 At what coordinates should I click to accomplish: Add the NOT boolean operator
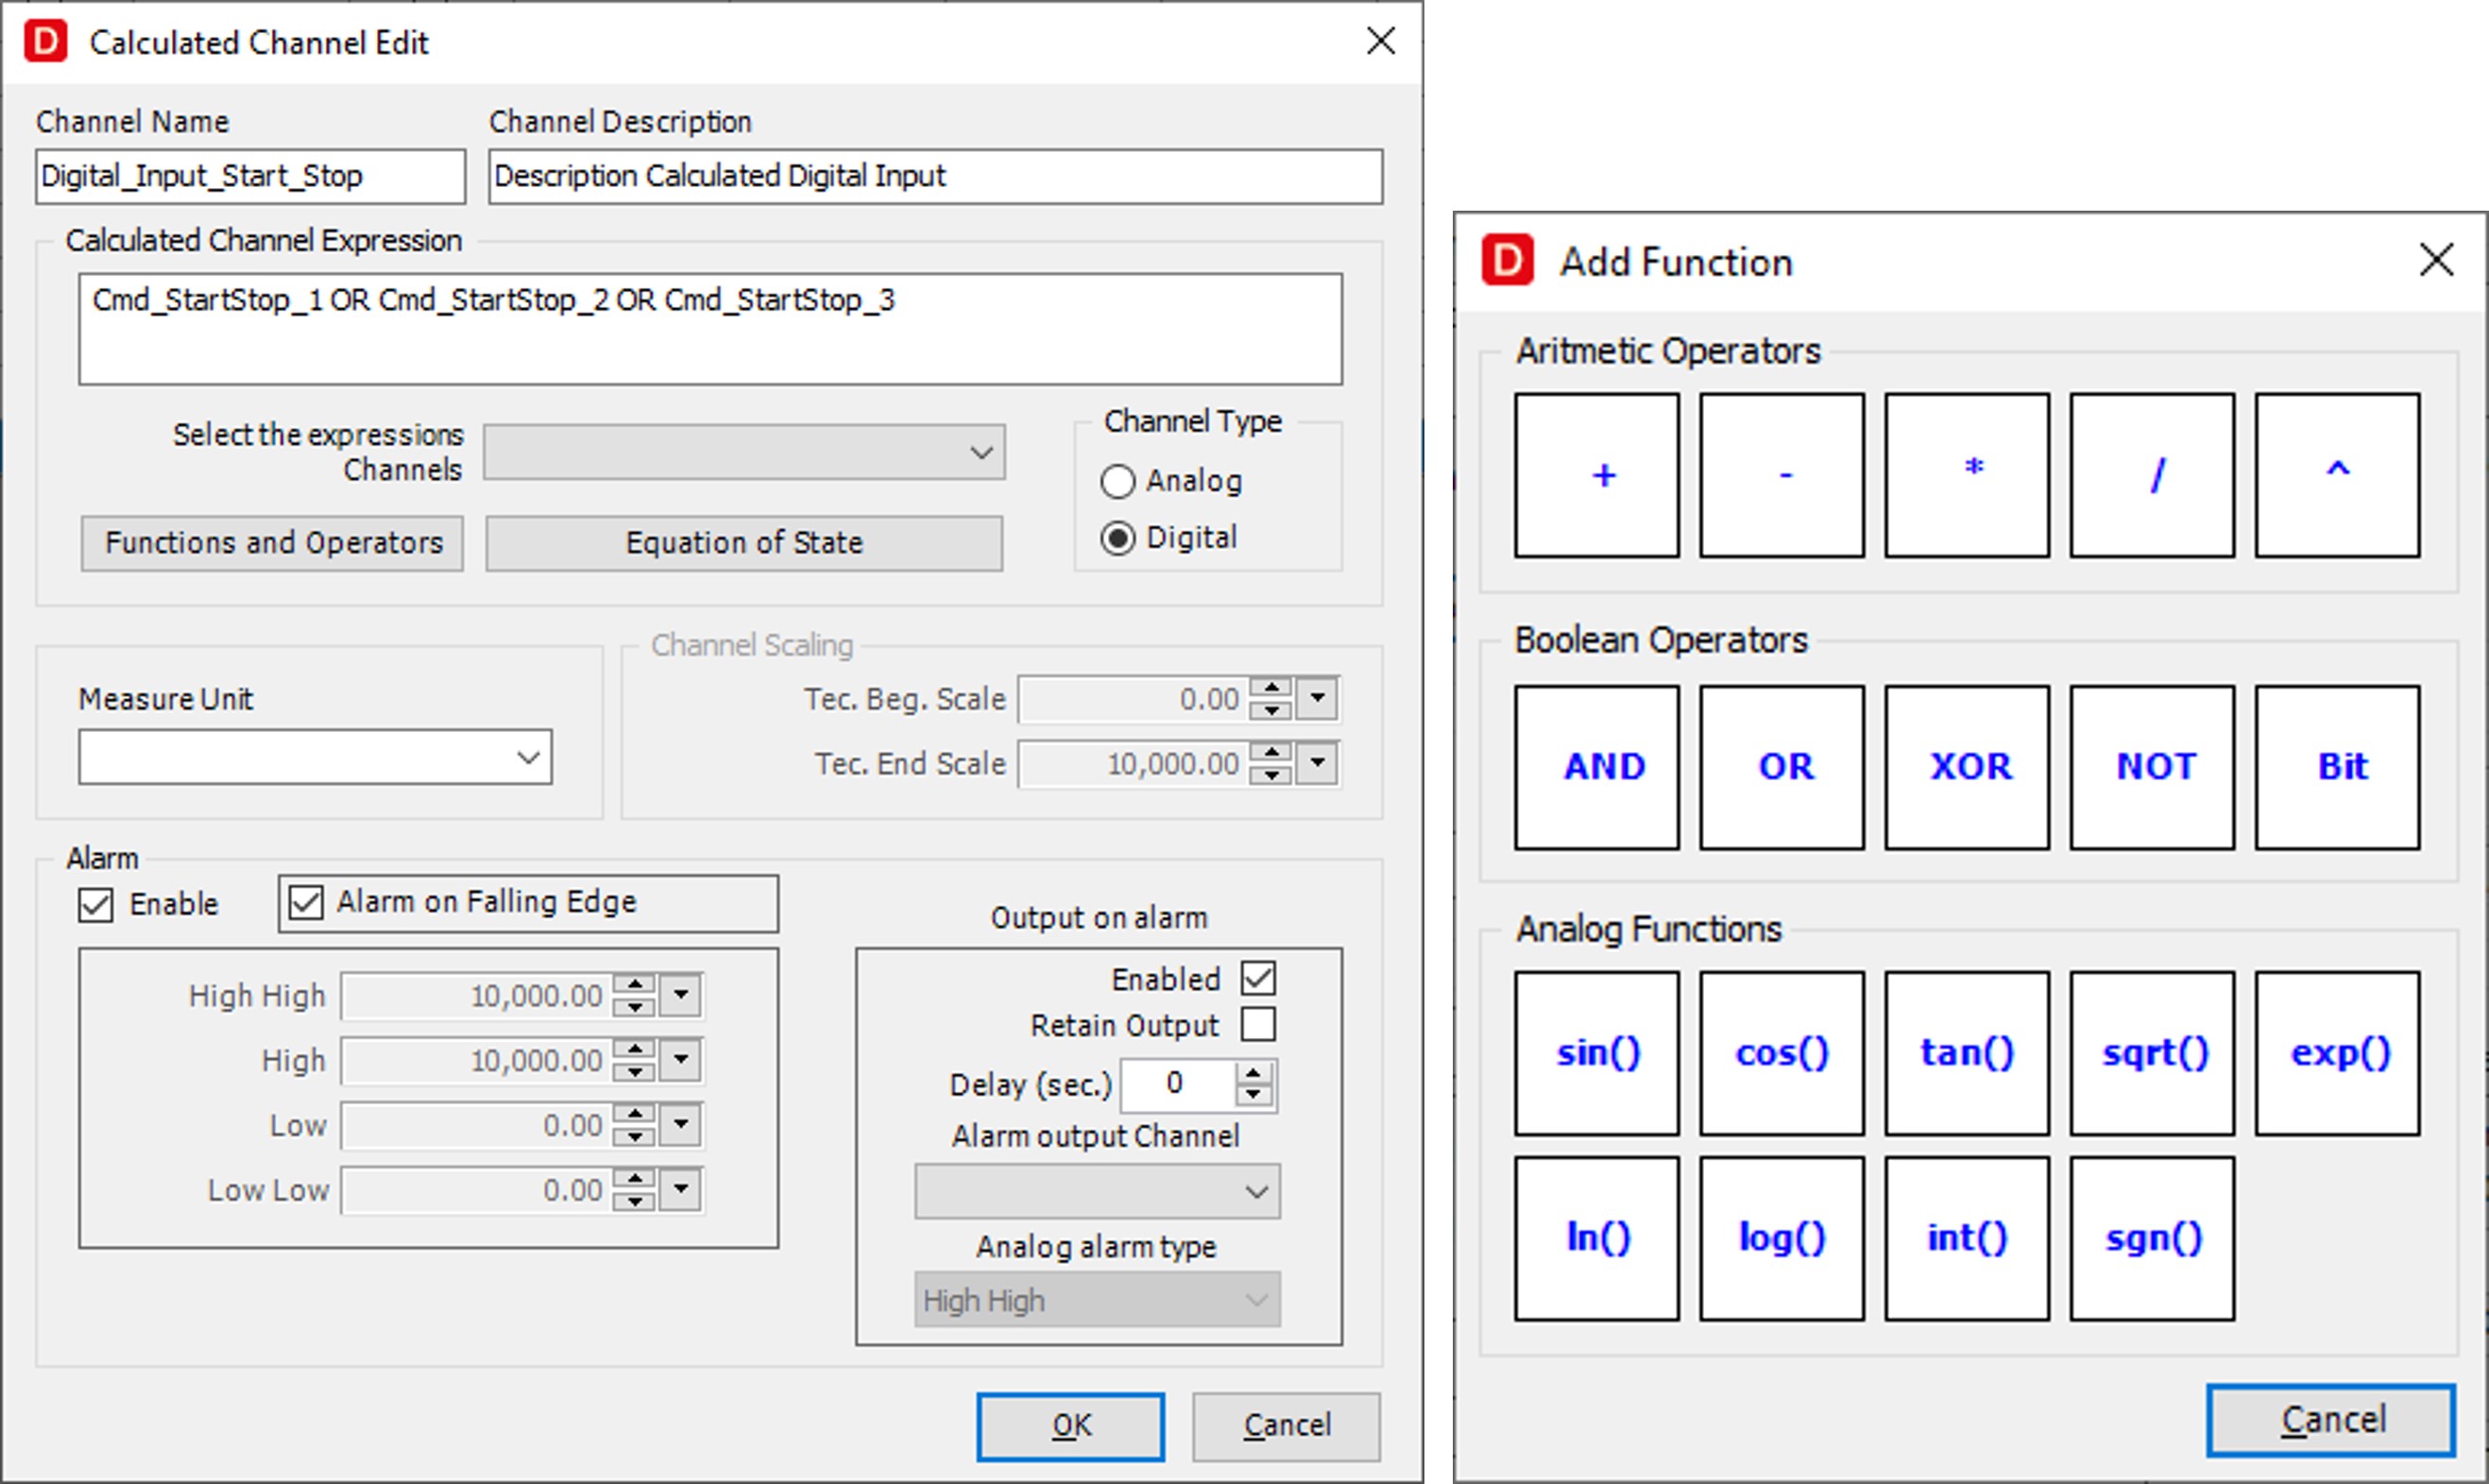[2152, 767]
